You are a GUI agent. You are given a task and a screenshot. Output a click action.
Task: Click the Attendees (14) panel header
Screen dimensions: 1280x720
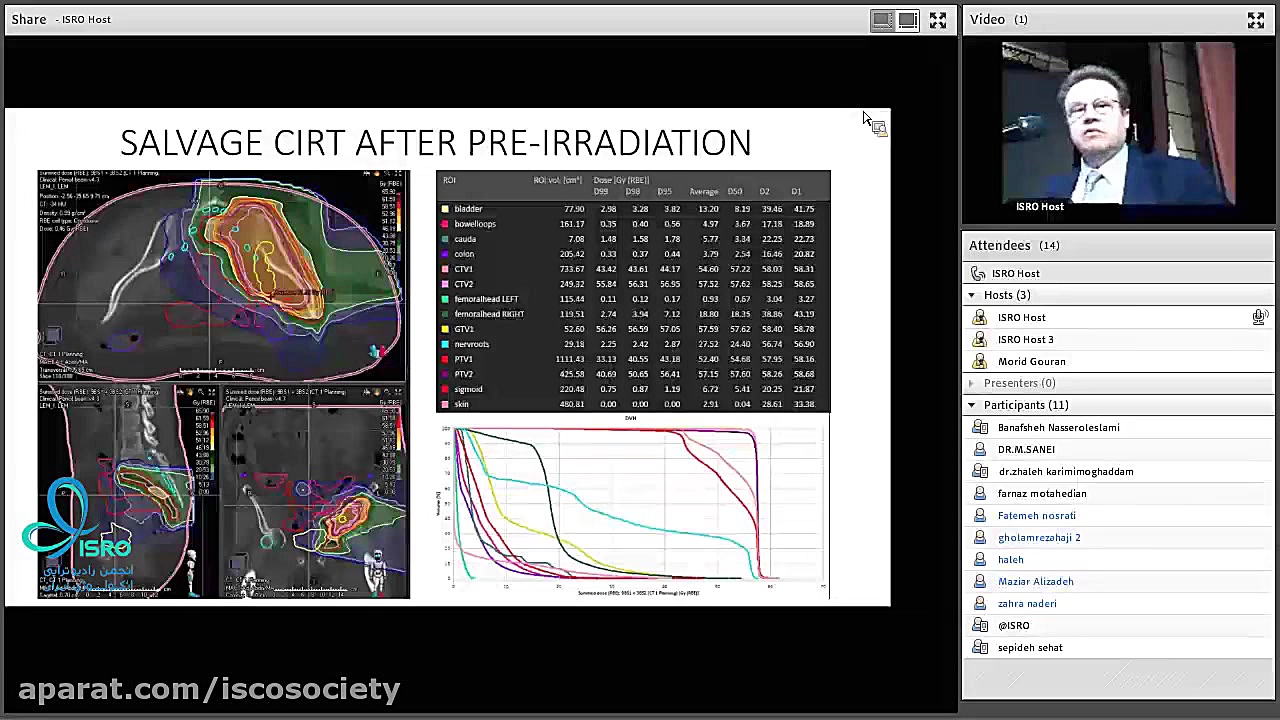(x=1014, y=246)
